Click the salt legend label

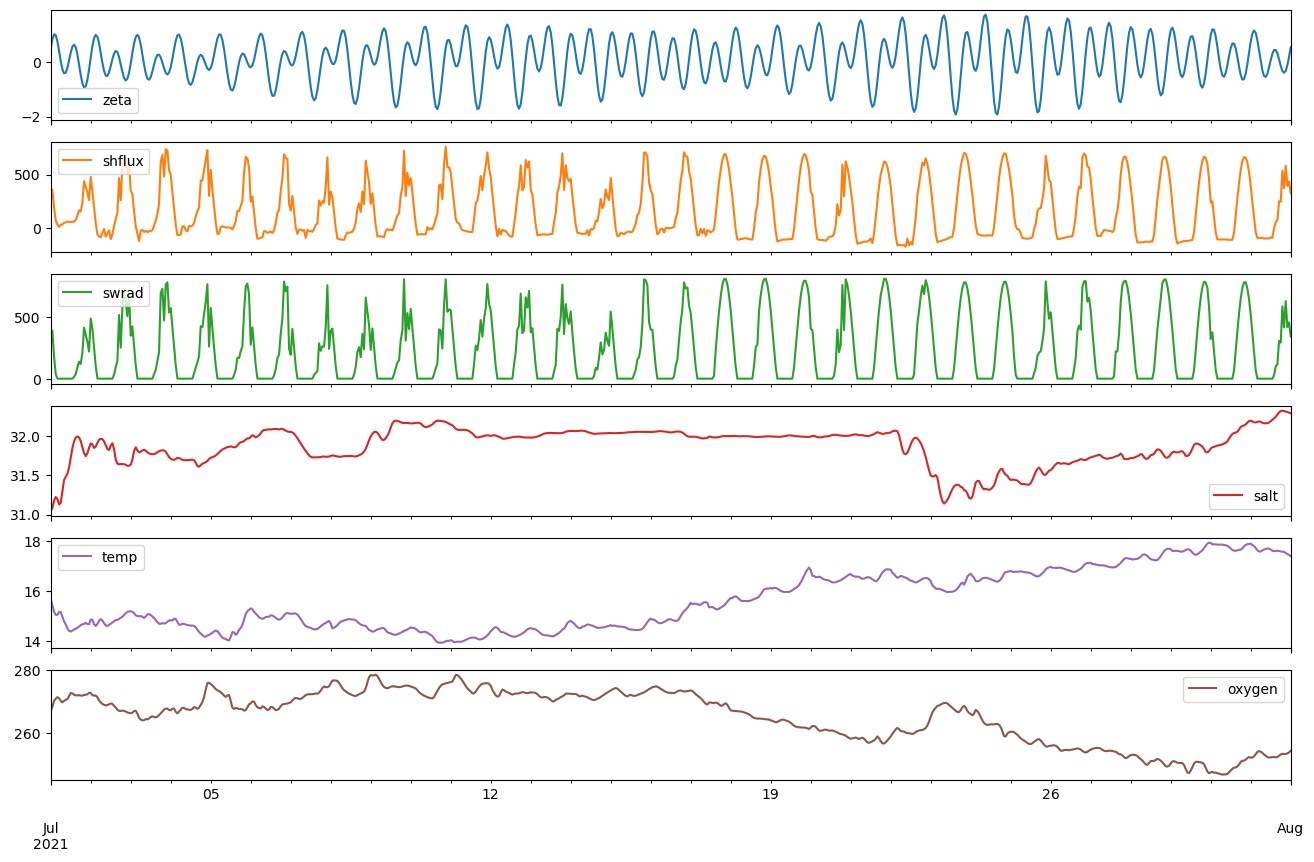(1266, 496)
